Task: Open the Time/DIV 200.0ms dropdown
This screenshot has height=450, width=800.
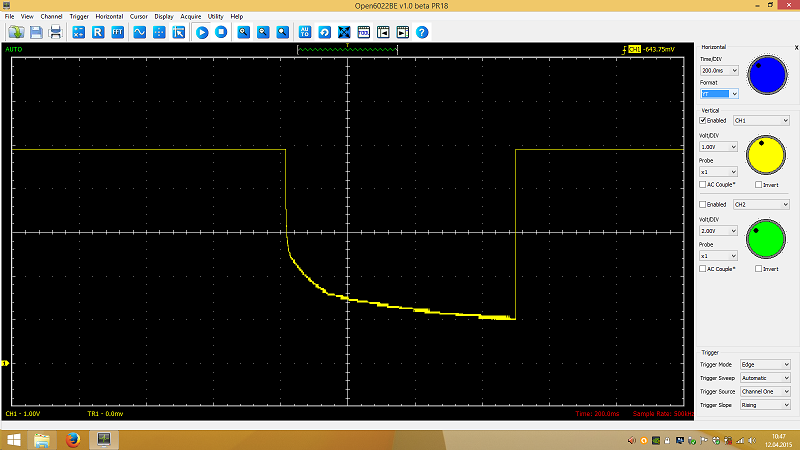Action: click(x=719, y=70)
